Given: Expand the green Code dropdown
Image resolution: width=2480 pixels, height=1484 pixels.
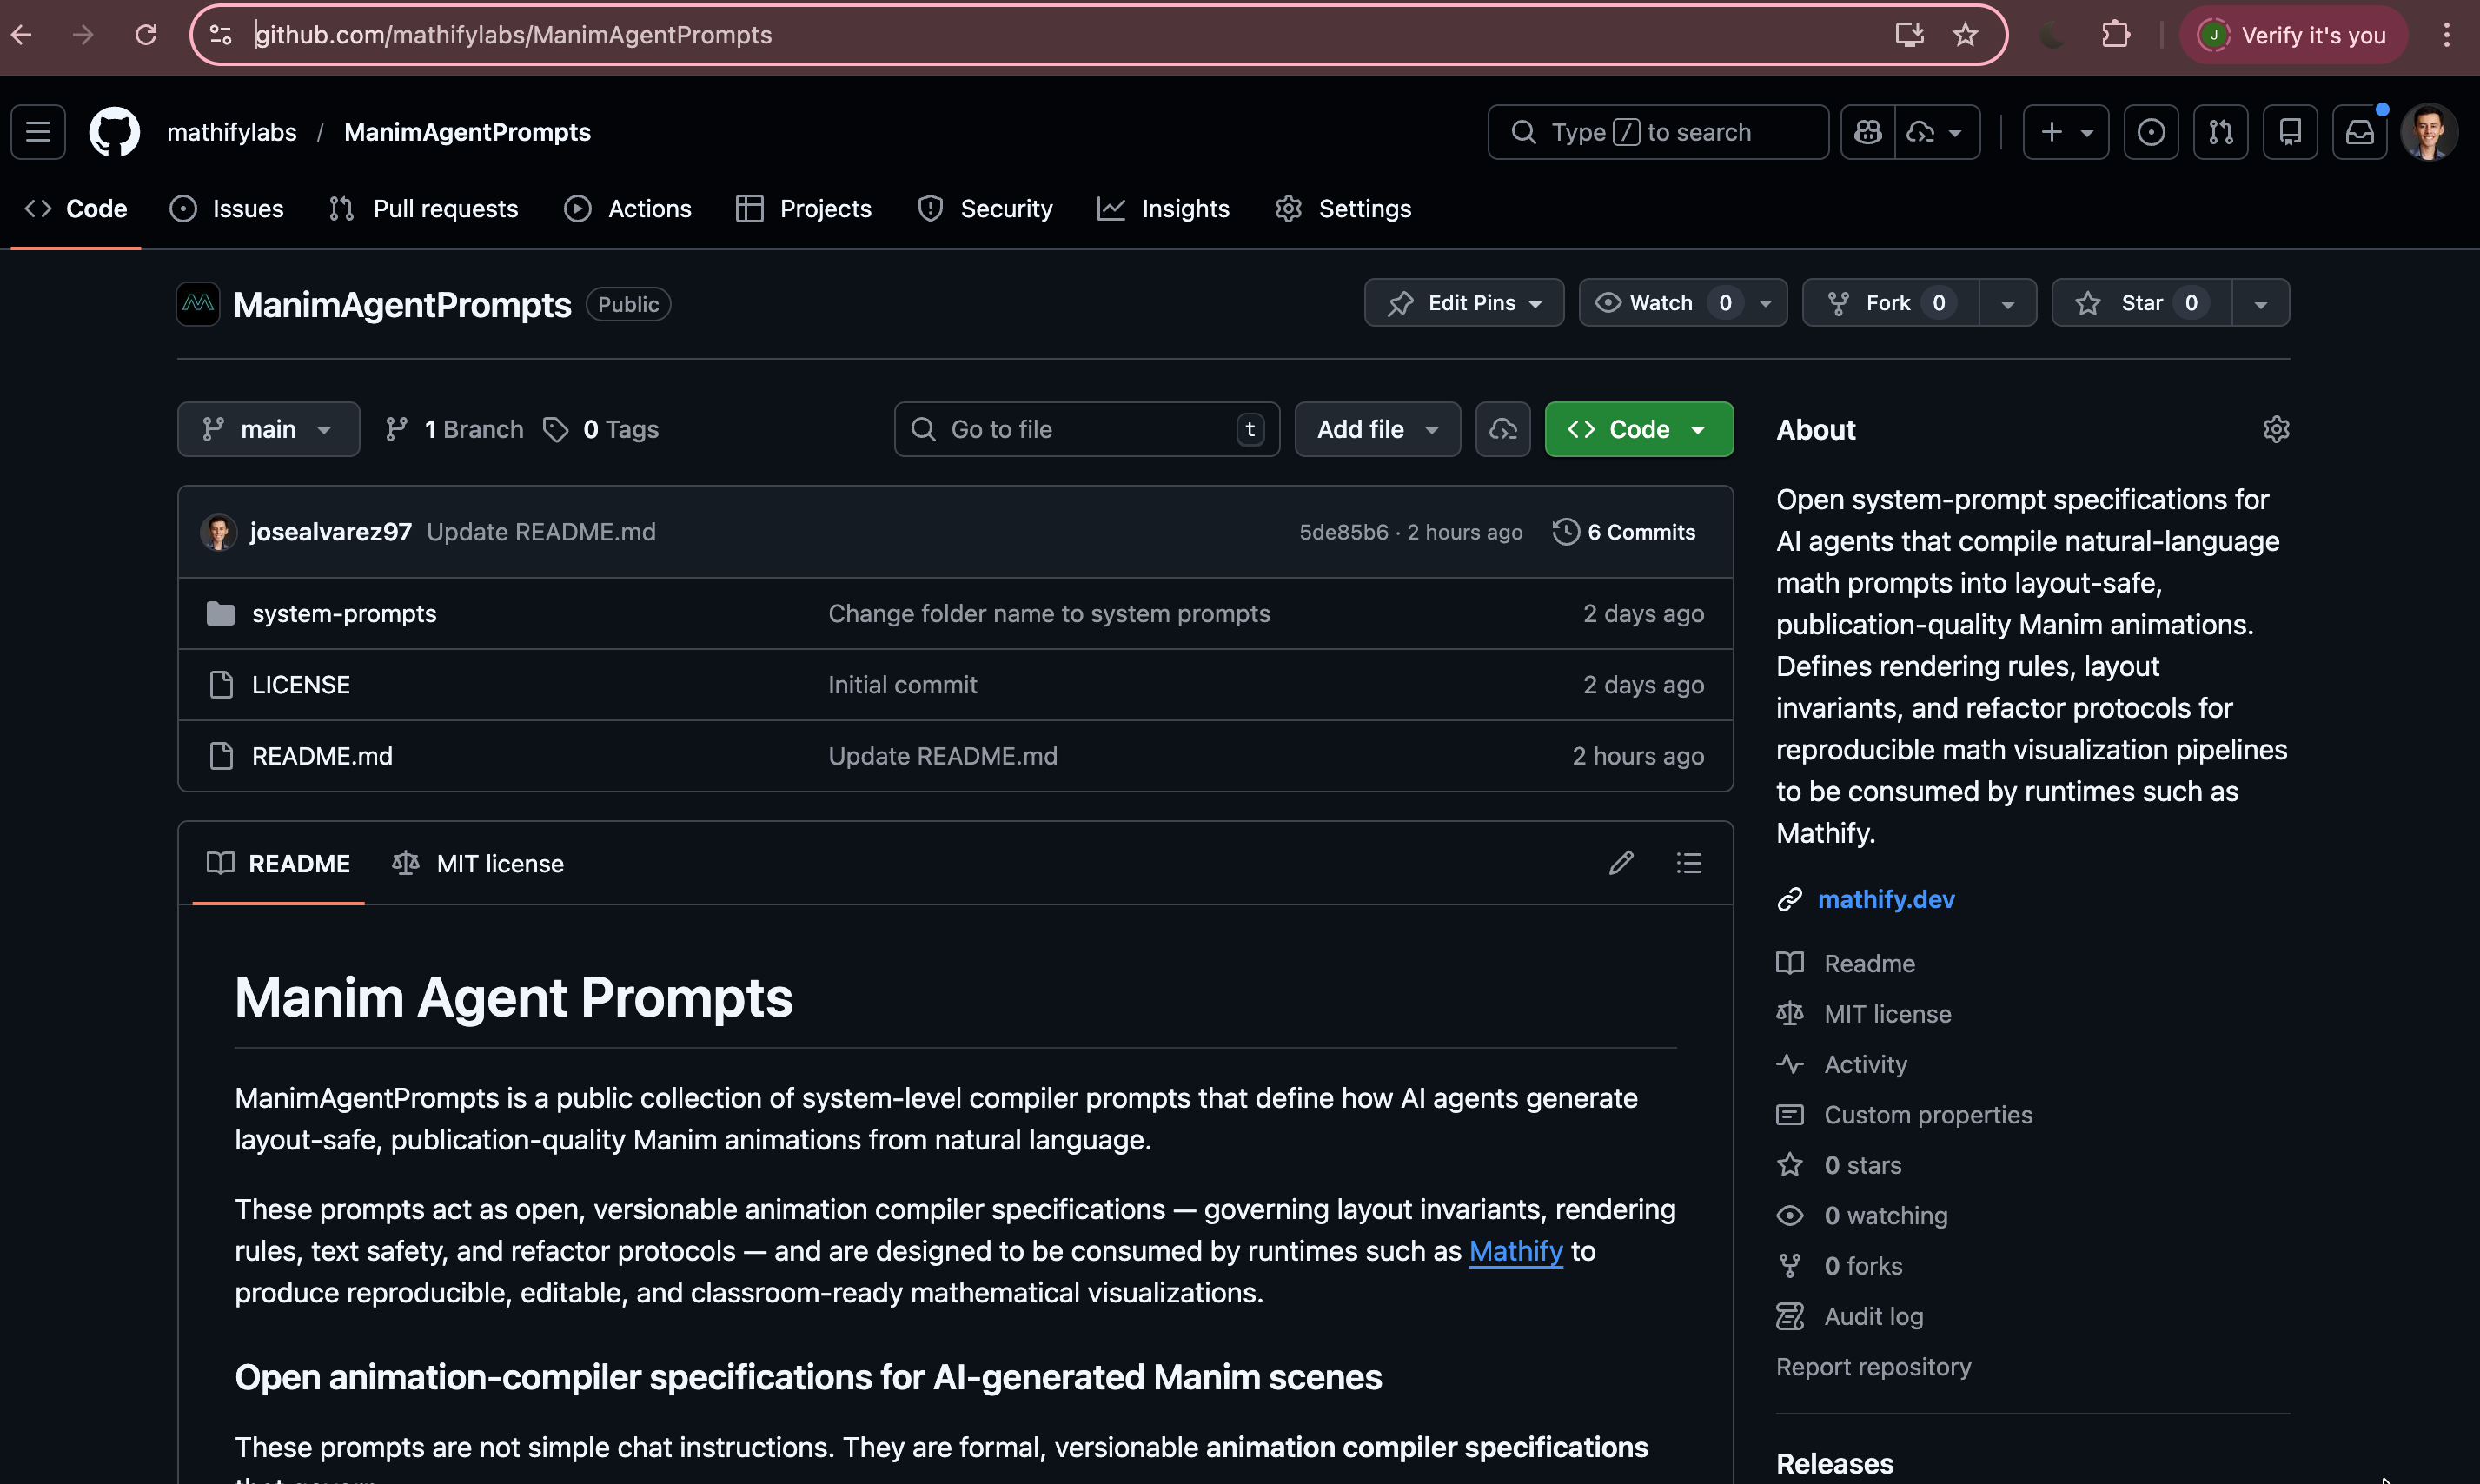Looking at the screenshot, I should [x=1638, y=430].
